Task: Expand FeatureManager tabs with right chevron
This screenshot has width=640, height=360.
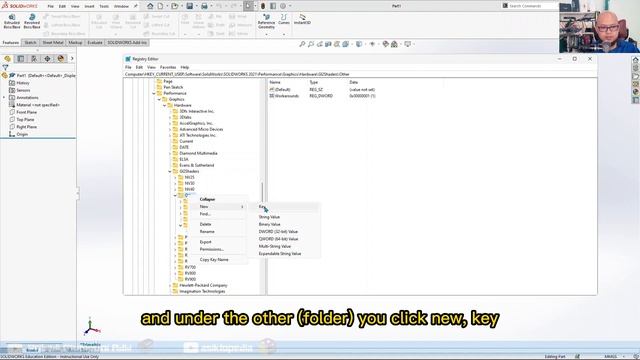Action: coord(72,59)
